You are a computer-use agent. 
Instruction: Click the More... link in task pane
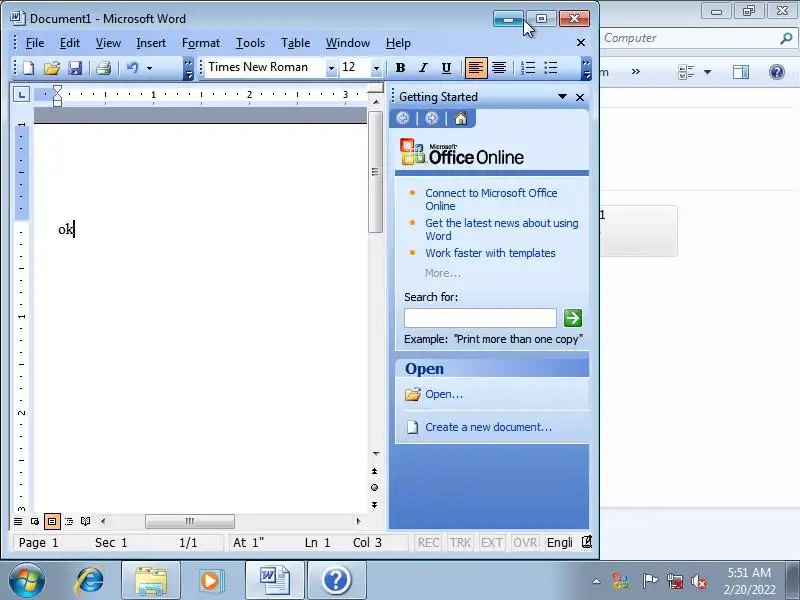[x=443, y=273]
